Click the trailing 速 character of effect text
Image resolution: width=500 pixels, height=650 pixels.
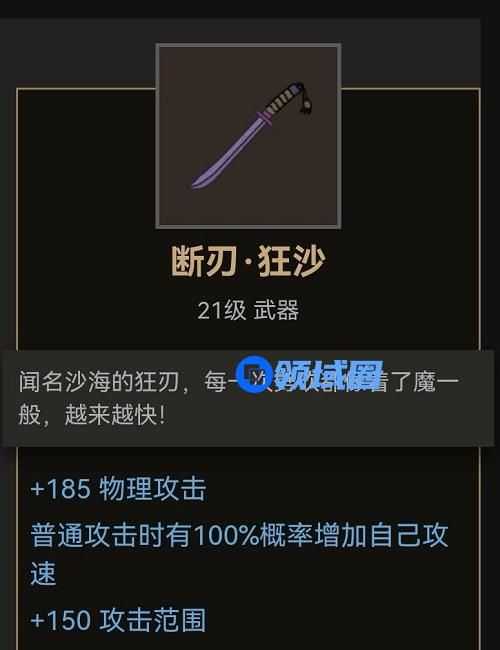pyautogui.click(x=43, y=574)
